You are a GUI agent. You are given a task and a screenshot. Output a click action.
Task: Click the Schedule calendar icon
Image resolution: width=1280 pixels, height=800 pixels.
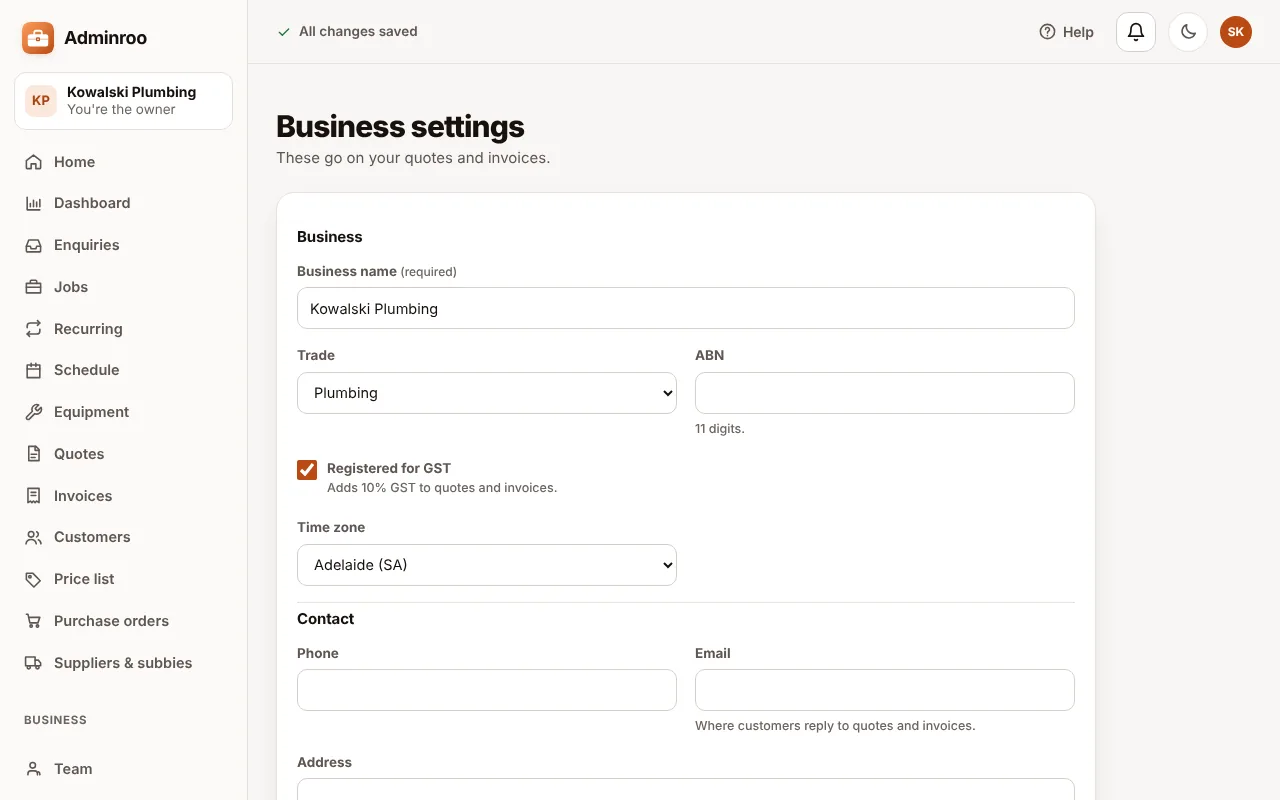[x=34, y=370]
